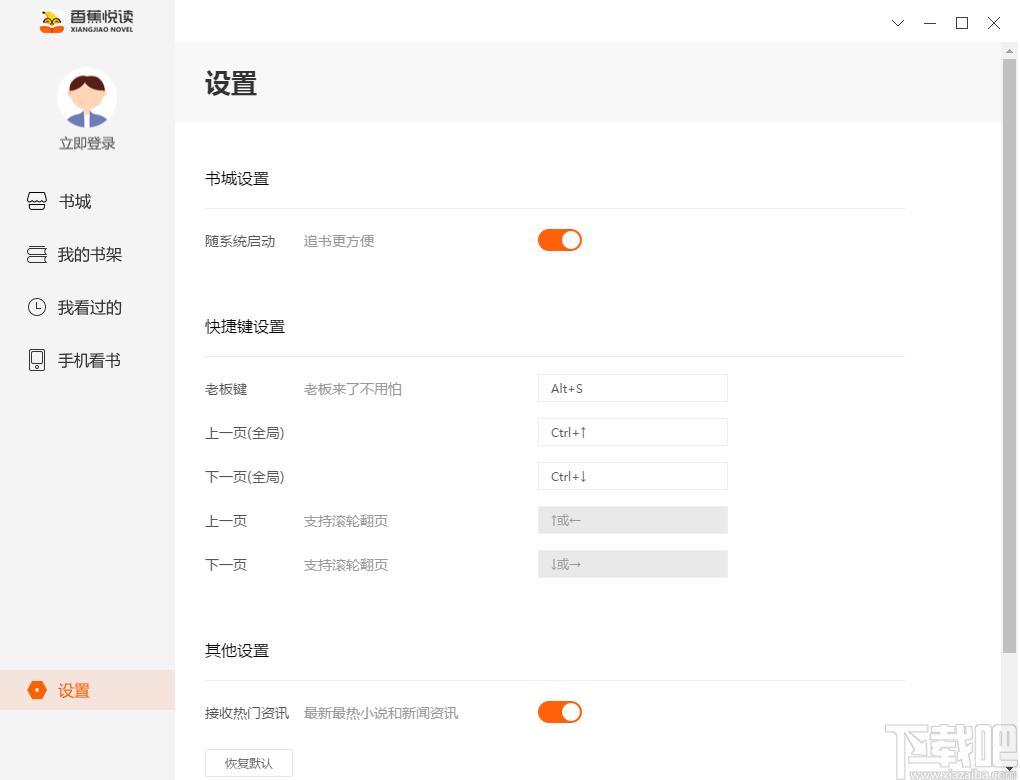Click the 手机看书 phone icon
This screenshot has height=780, width=1020.
(37, 360)
